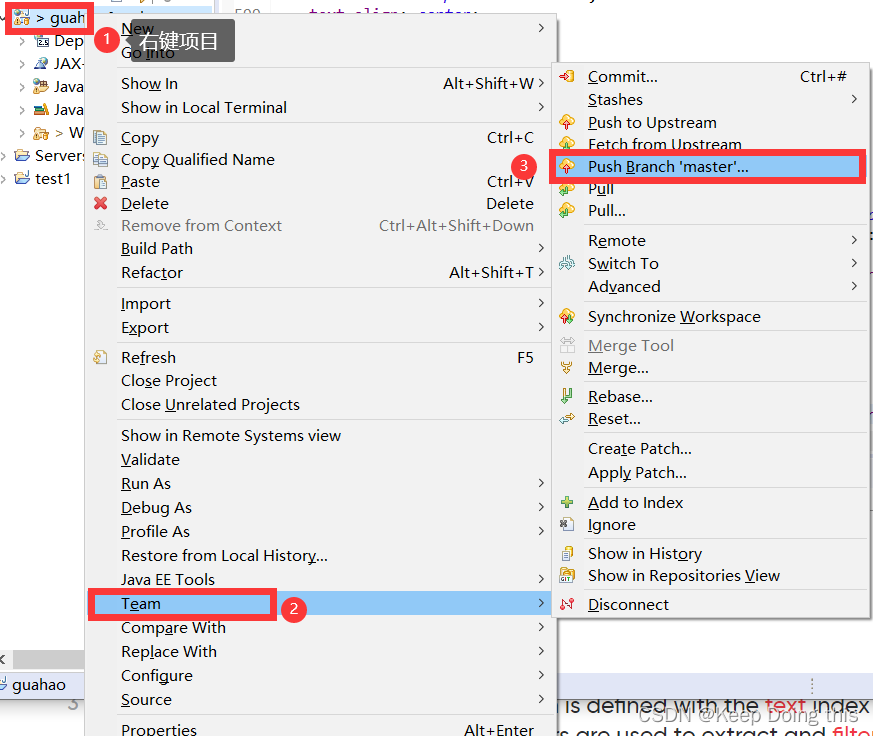Click the Remove from Context icon
Screen dimensions: 873x736
[x=101, y=225]
